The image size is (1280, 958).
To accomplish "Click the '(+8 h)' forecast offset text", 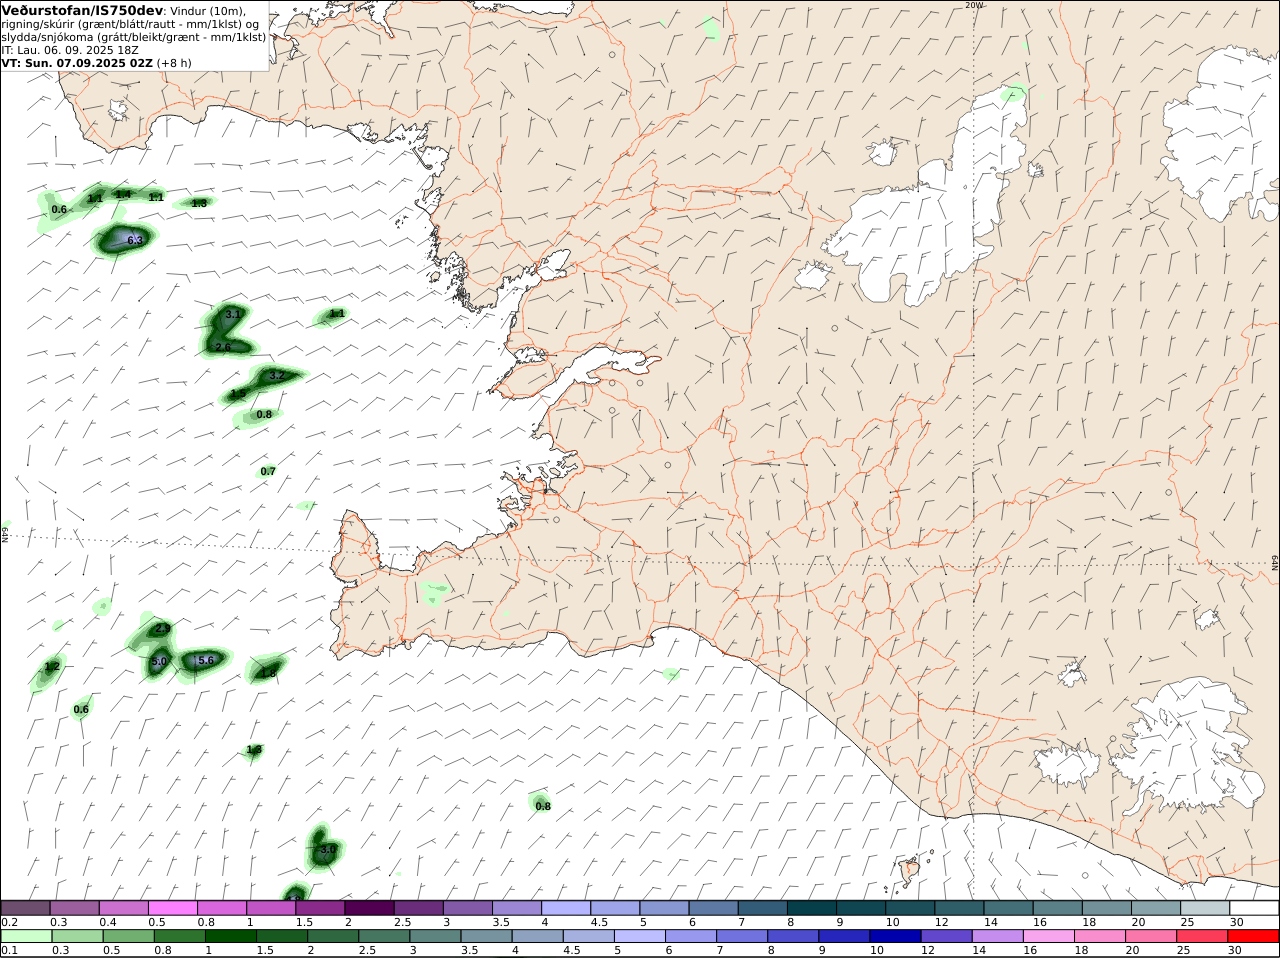I will coord(174,62).
